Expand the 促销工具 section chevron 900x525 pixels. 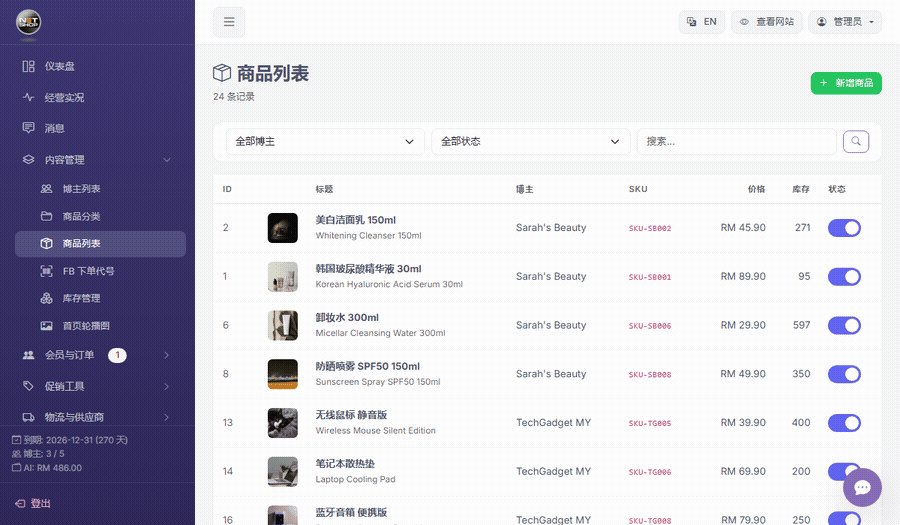pos(166,386)
